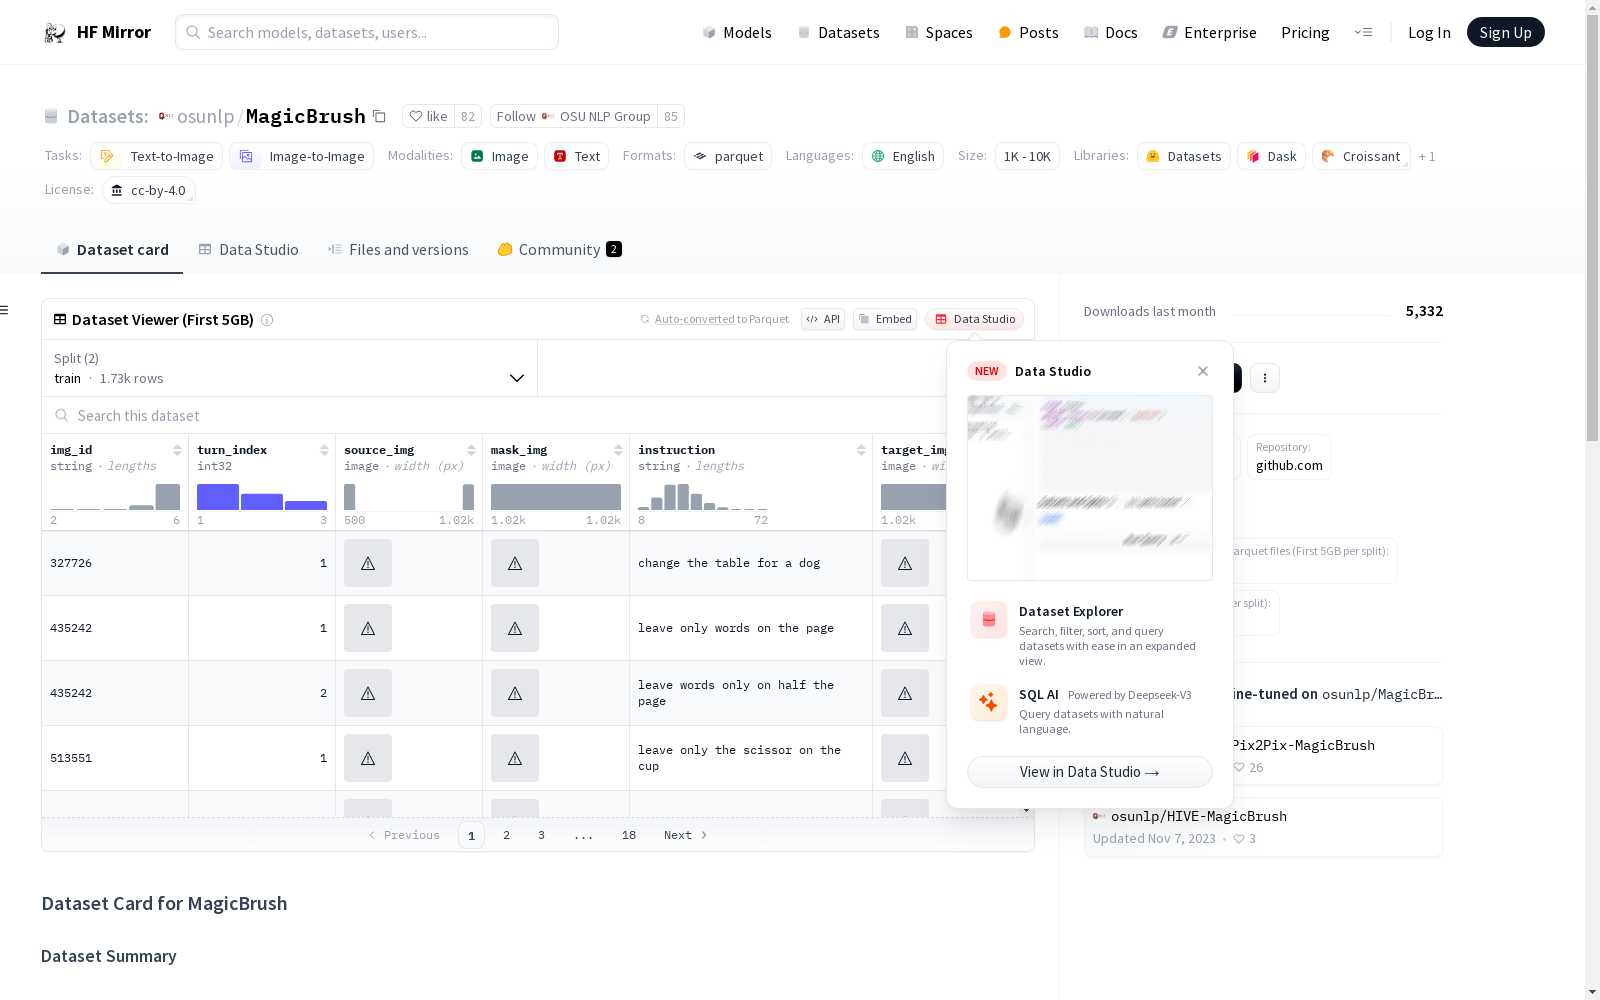1600x1000 pixels.
Task: Switch to Dataset card tab
Action: 112,249
